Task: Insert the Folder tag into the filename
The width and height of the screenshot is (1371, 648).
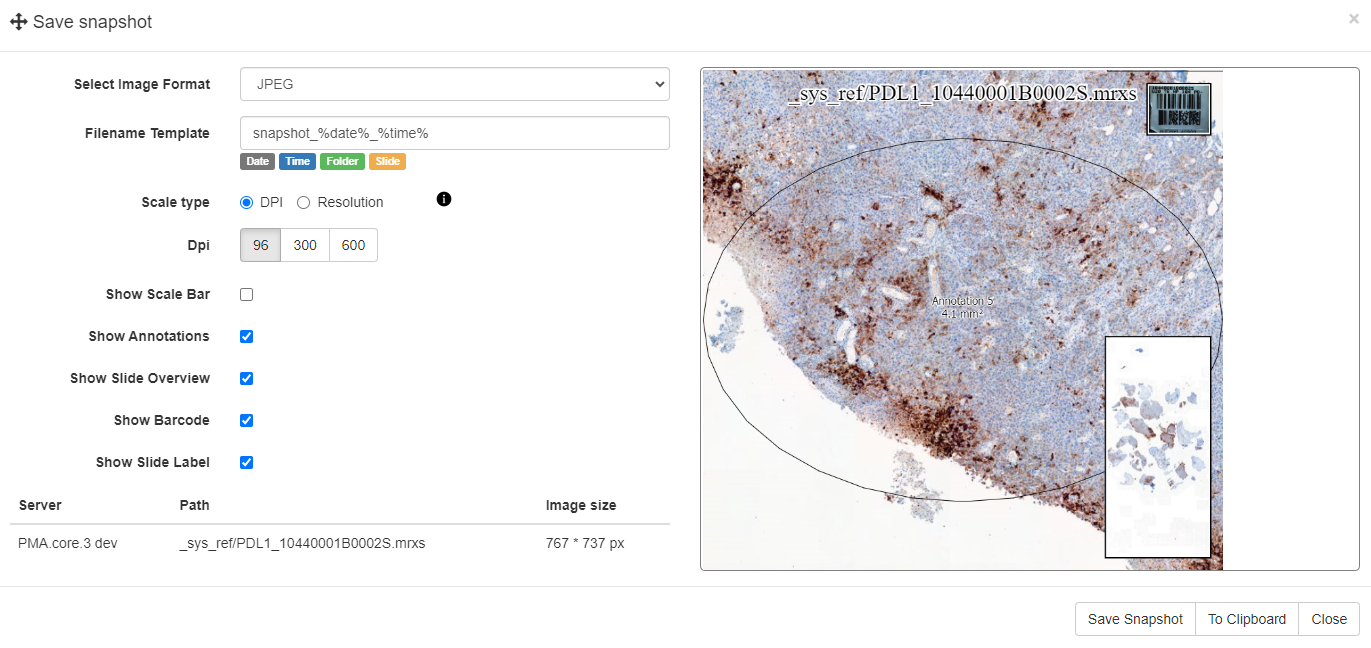Action: pos(342,161)
